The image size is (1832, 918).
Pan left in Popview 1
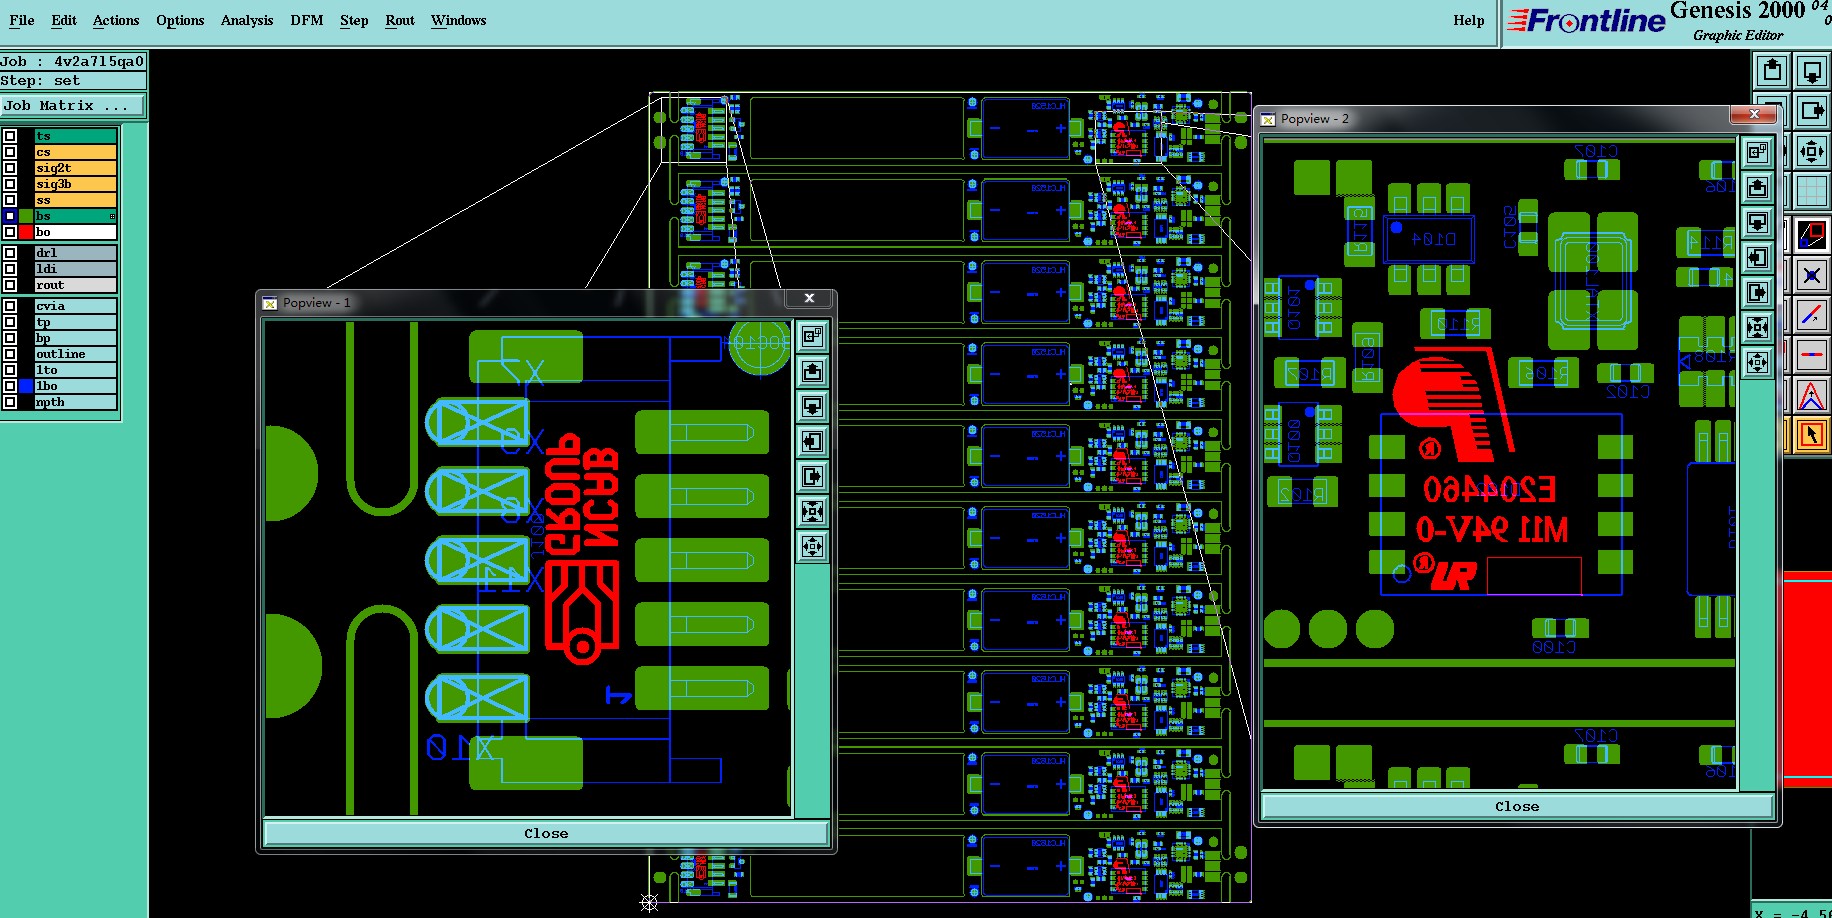click(812, 441)
